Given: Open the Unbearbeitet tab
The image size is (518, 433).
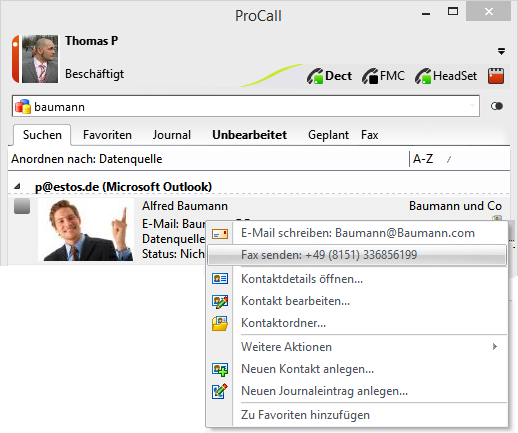Looking at the screenshot, I should pos(249,135).
